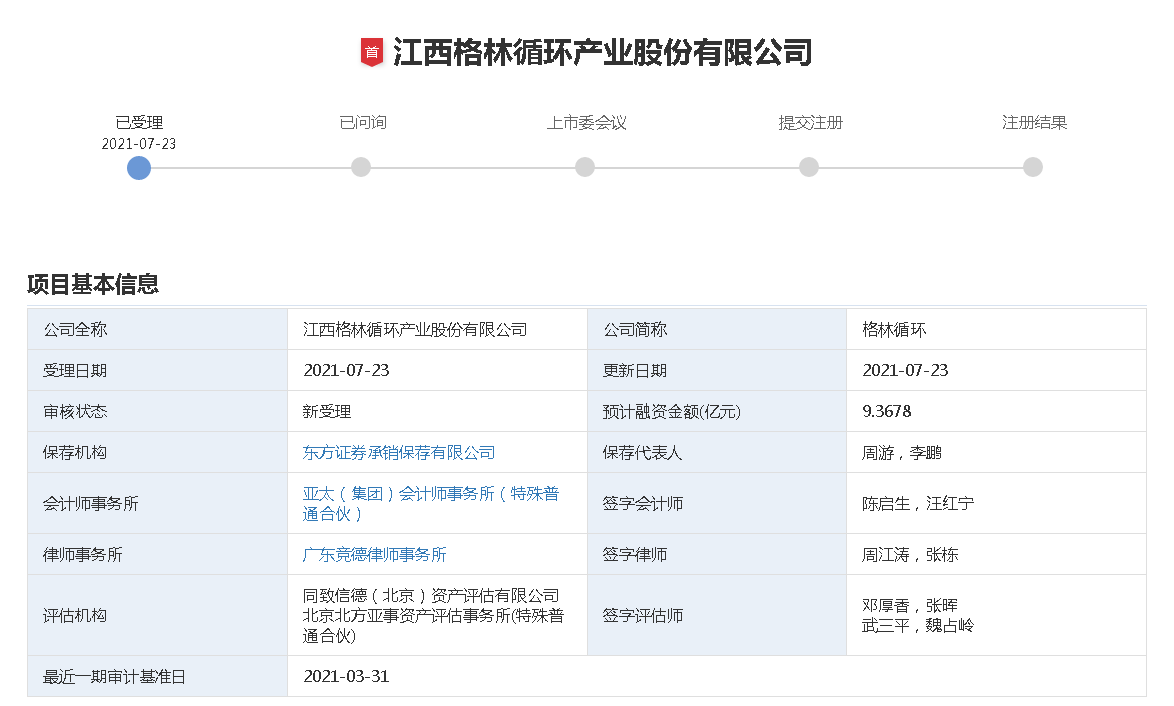Select the 保荐代表人 cell 周游，李鹏
Screen dimensions: 1174x706
[x=900, y=452]
